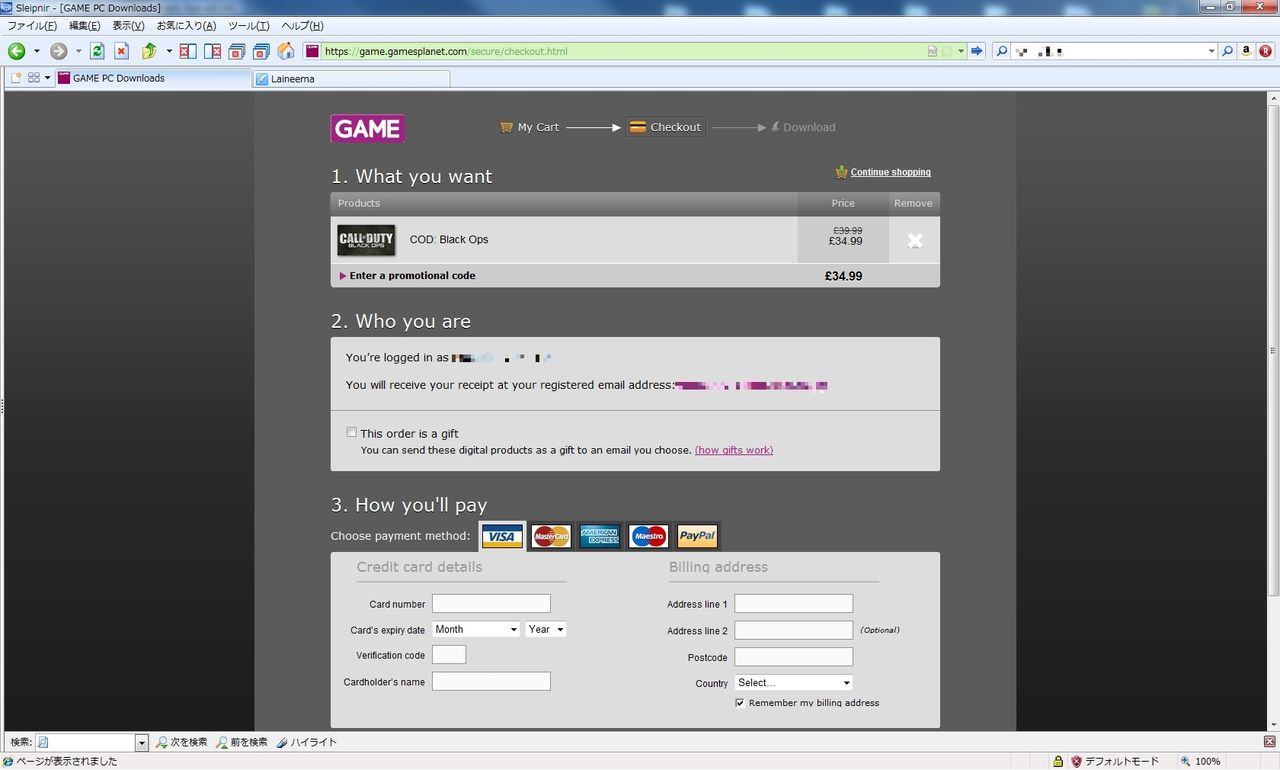This screenshot has width=1280, height=770.
Task: Click the search magnifier right of the search box
Action: pyautogui.click(x=1228, y=51)
